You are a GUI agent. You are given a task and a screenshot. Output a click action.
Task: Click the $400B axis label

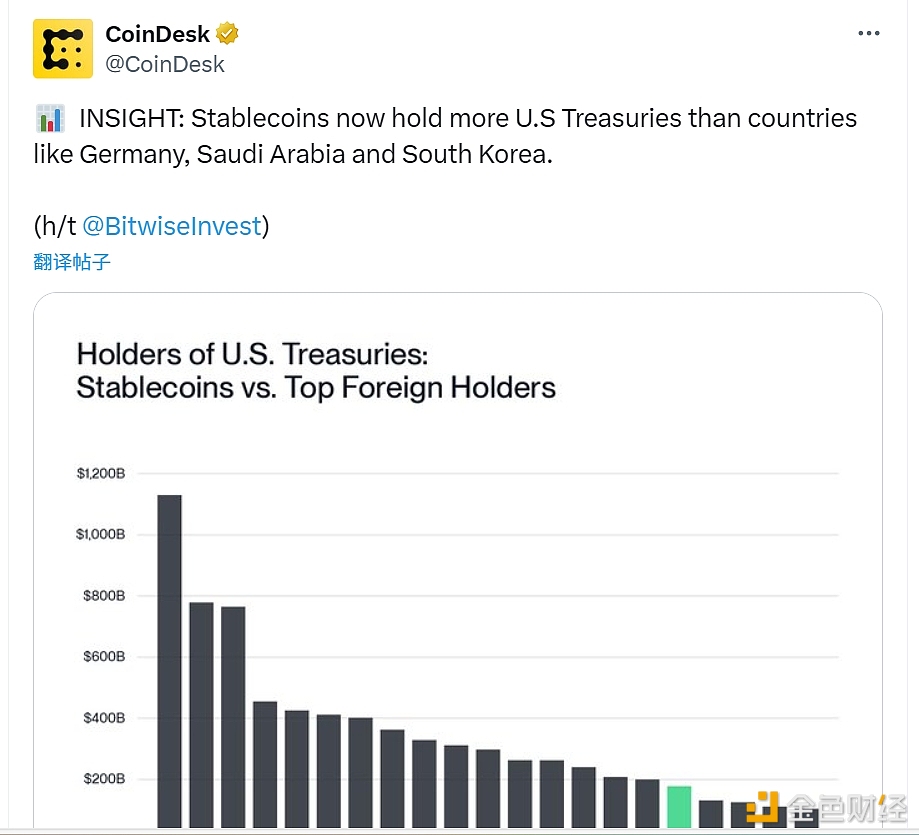pyautogui.click(x=104, y=718)
